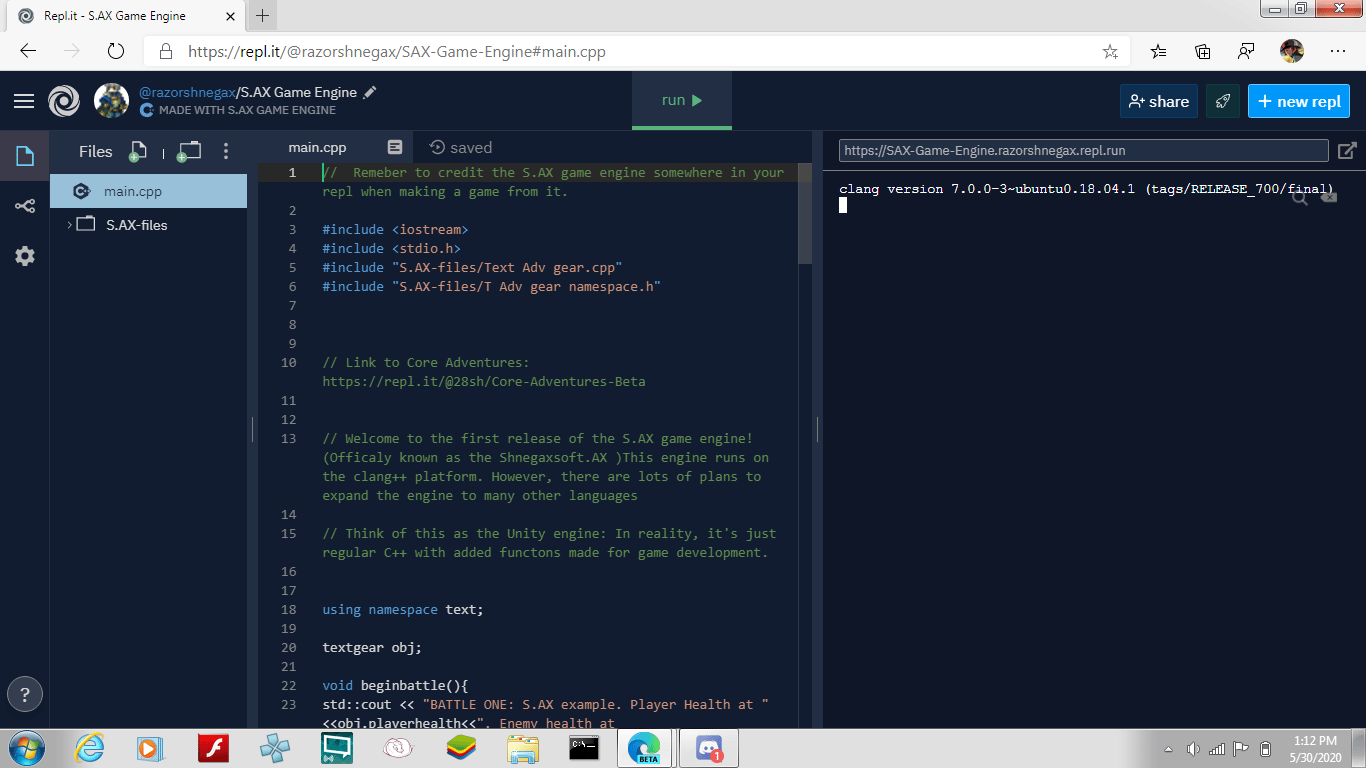Image resolution: width=1366 pixels, height=768 pixels.
Task: Click the #include <iostream> line
Action: pos(395,230)
